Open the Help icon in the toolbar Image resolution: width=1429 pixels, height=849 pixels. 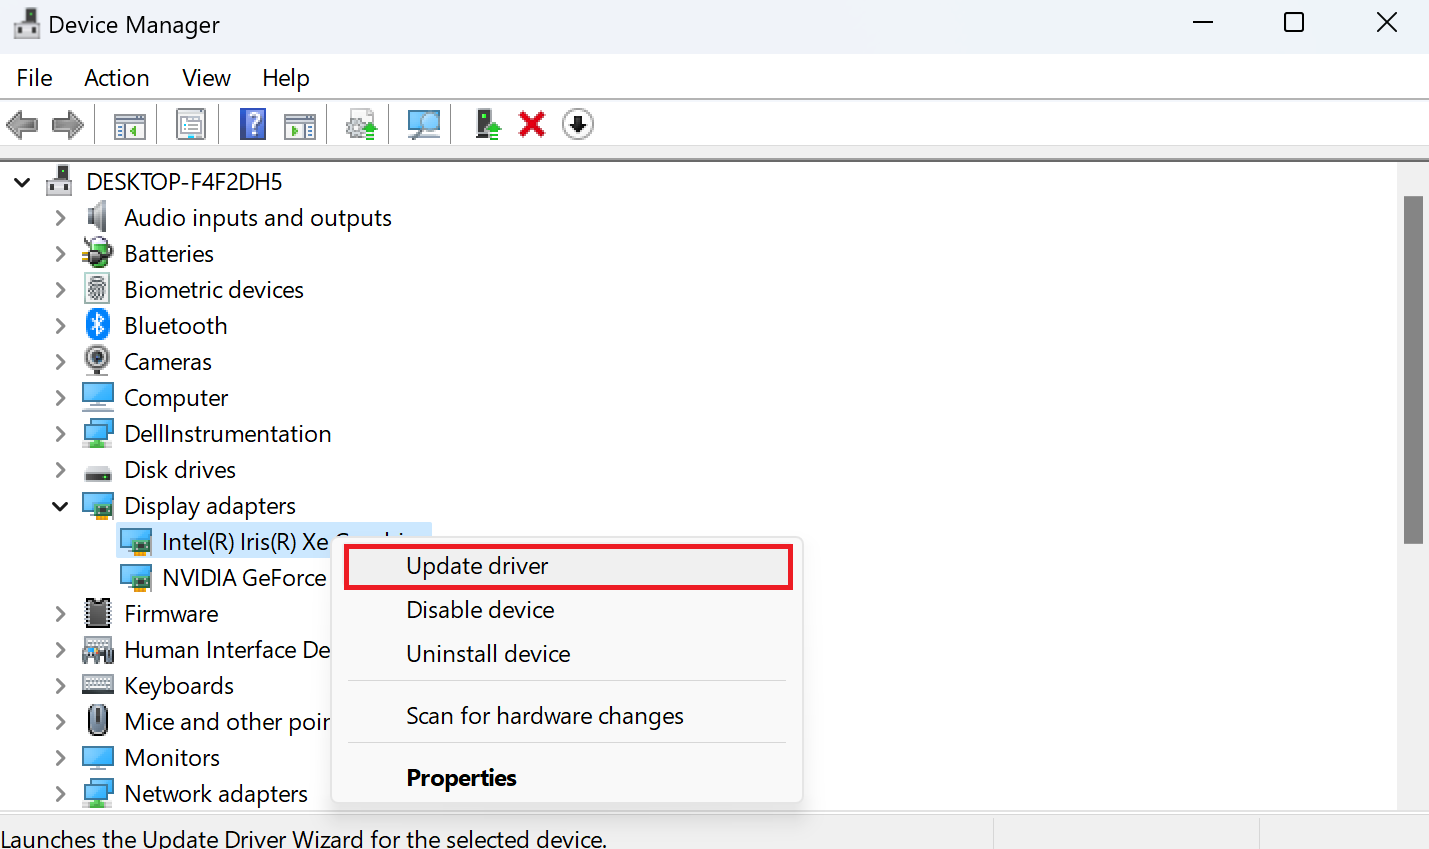(x=253, y=124)
